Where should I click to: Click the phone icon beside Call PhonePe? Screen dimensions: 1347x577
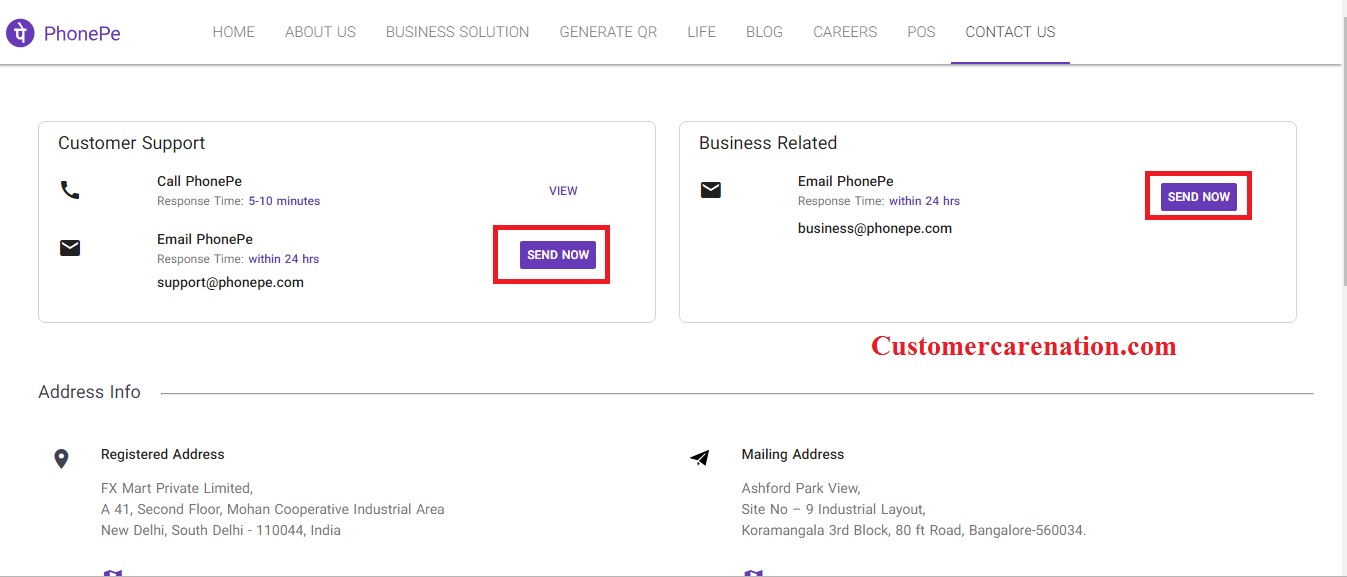point(70,190)
